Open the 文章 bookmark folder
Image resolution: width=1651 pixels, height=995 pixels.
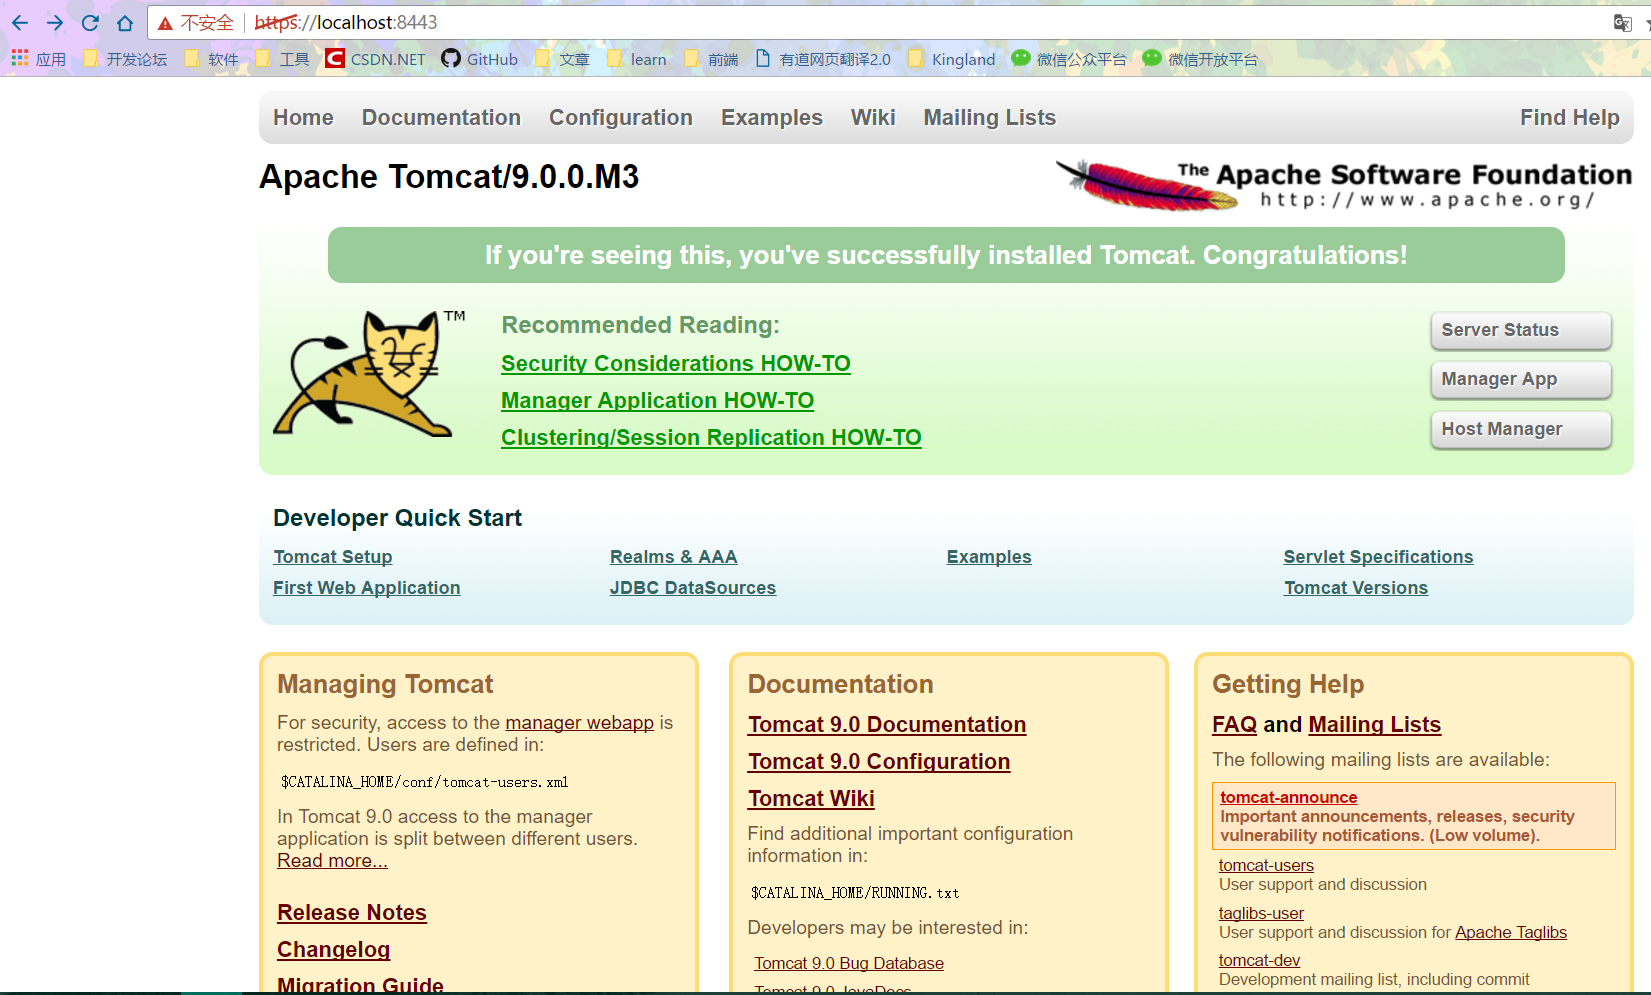[563, 59]
